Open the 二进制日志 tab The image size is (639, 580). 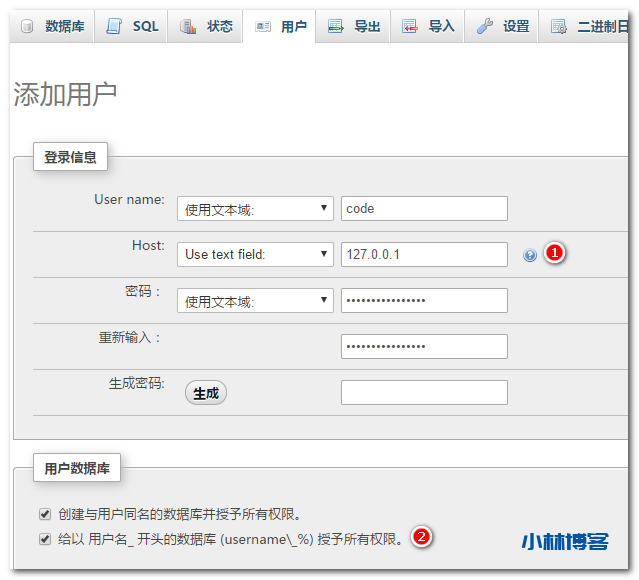[x=584, y=26]
